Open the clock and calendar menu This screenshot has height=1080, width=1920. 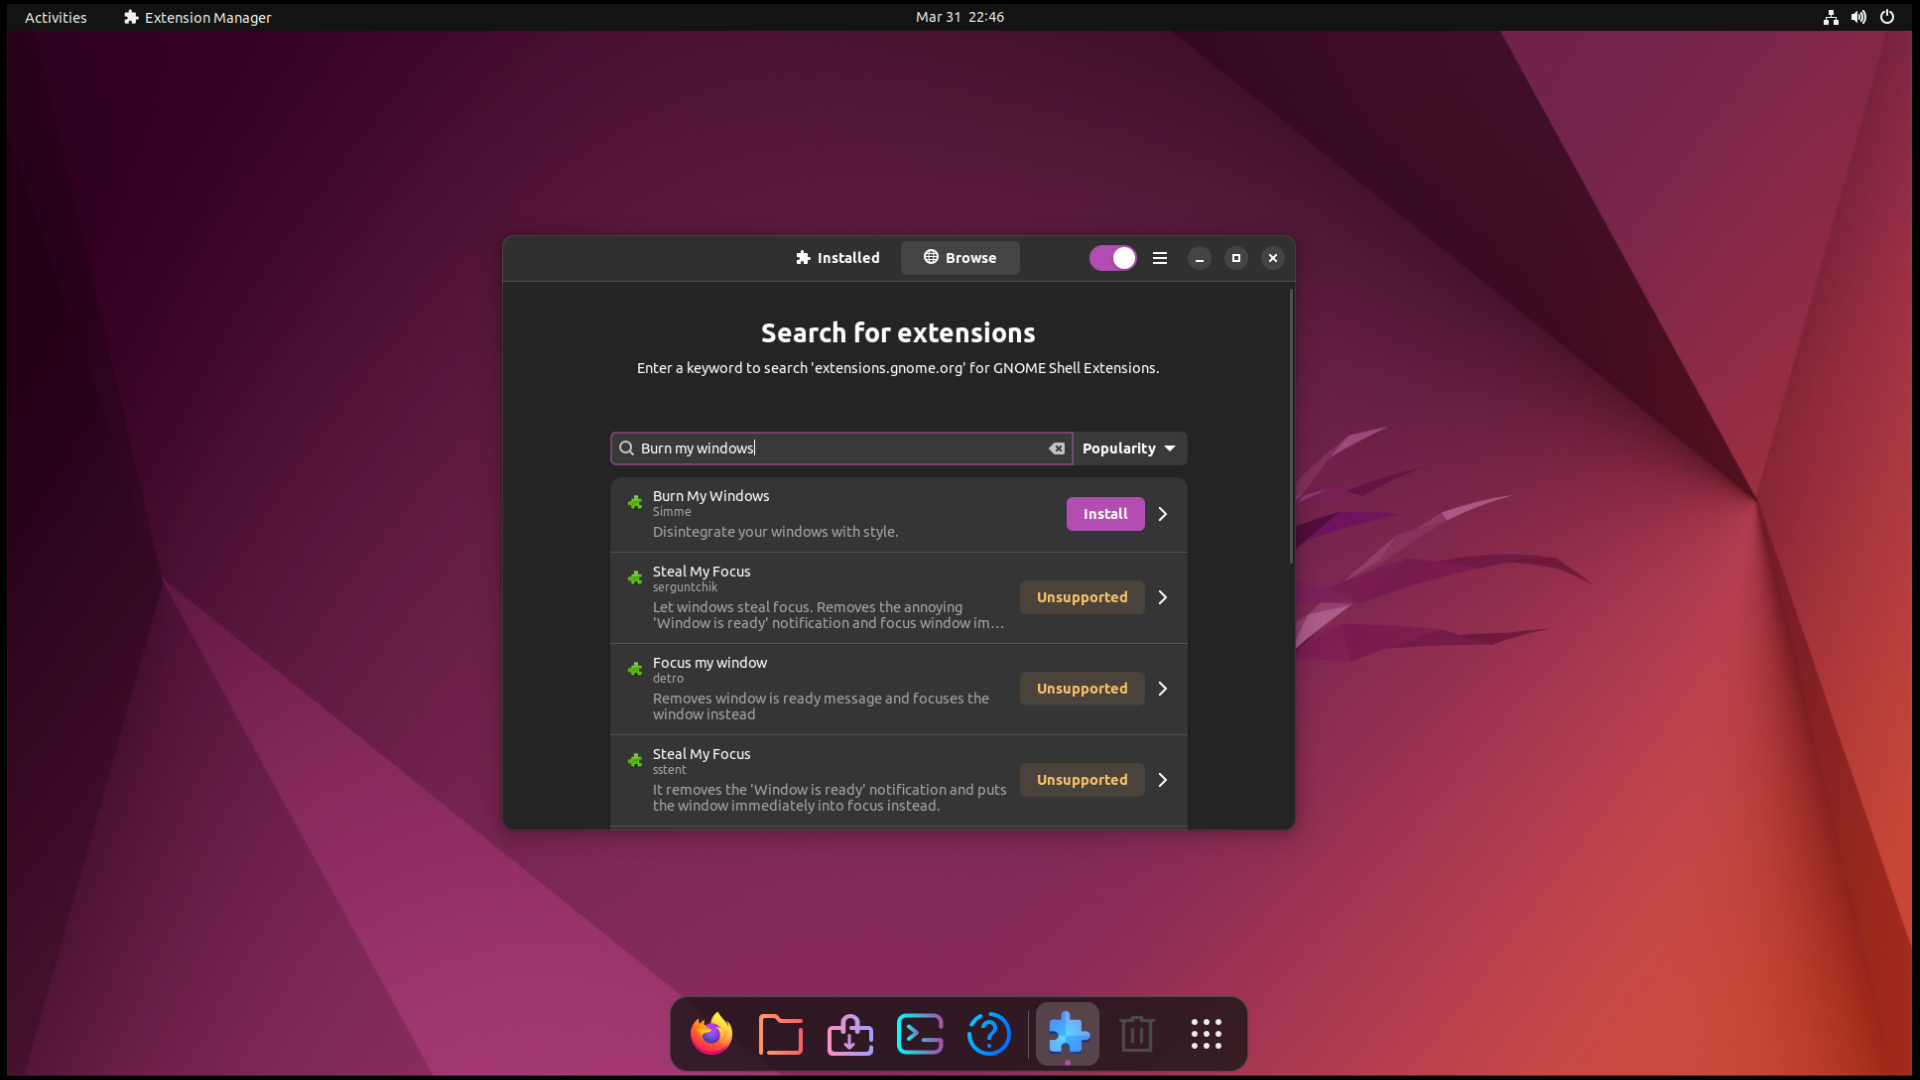click(960, 17)
